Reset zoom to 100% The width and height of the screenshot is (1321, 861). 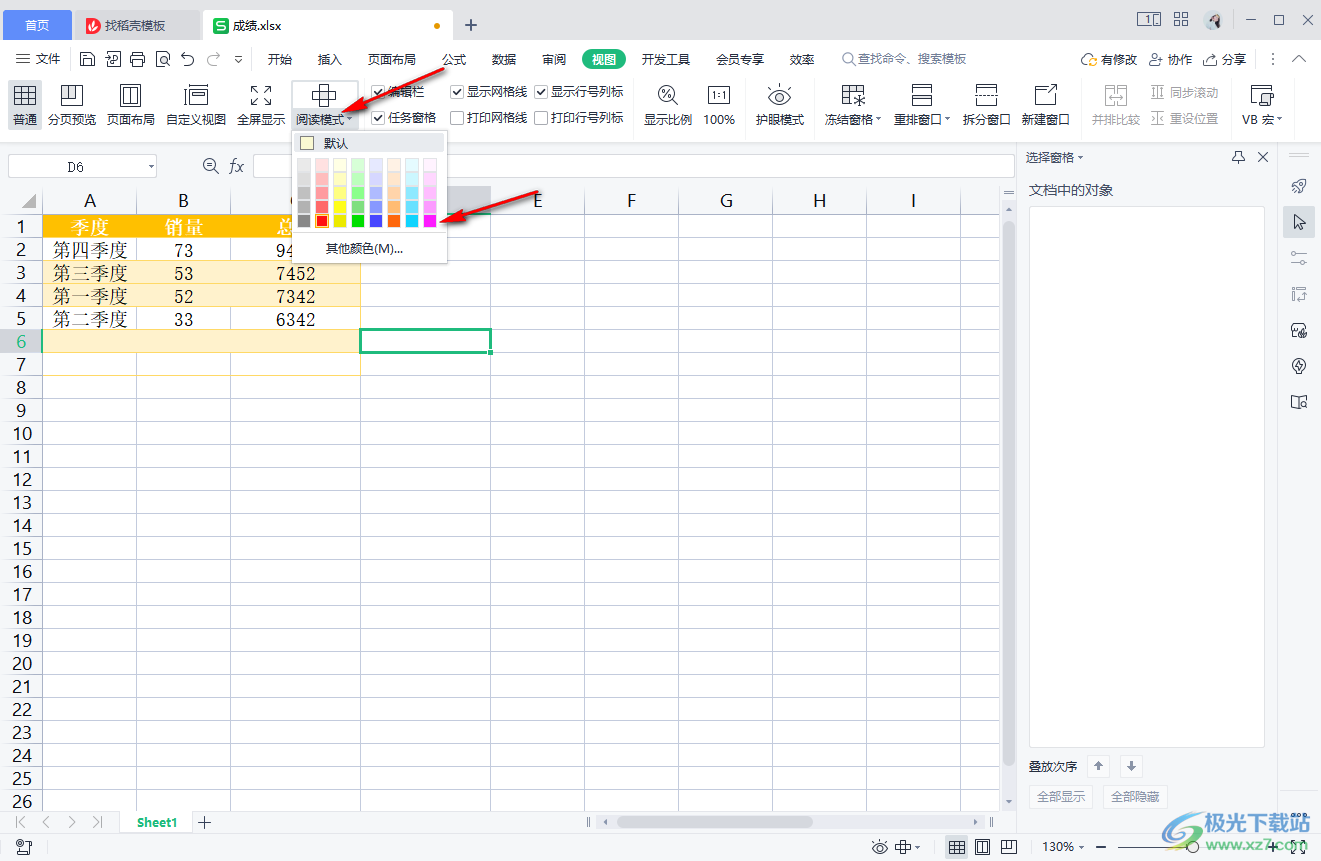point(719,105)
